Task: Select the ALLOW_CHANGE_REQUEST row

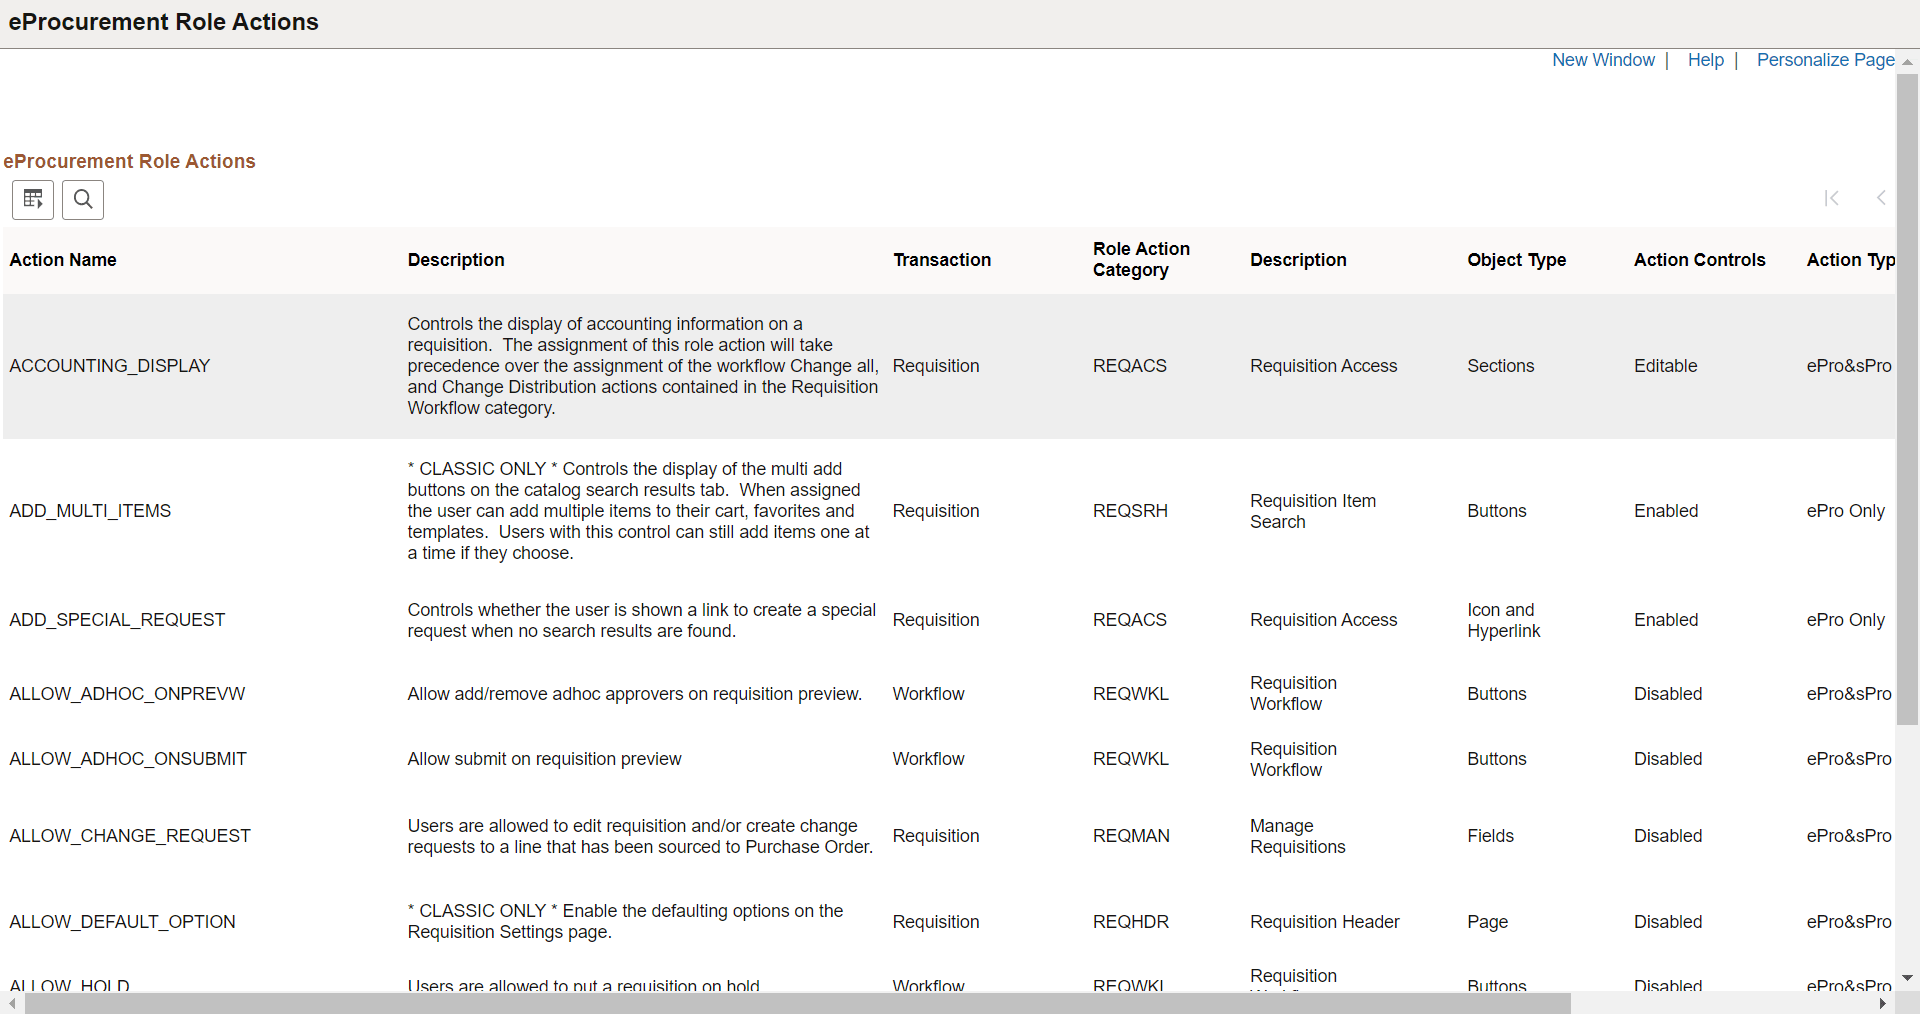Action: tap(129, 835)
